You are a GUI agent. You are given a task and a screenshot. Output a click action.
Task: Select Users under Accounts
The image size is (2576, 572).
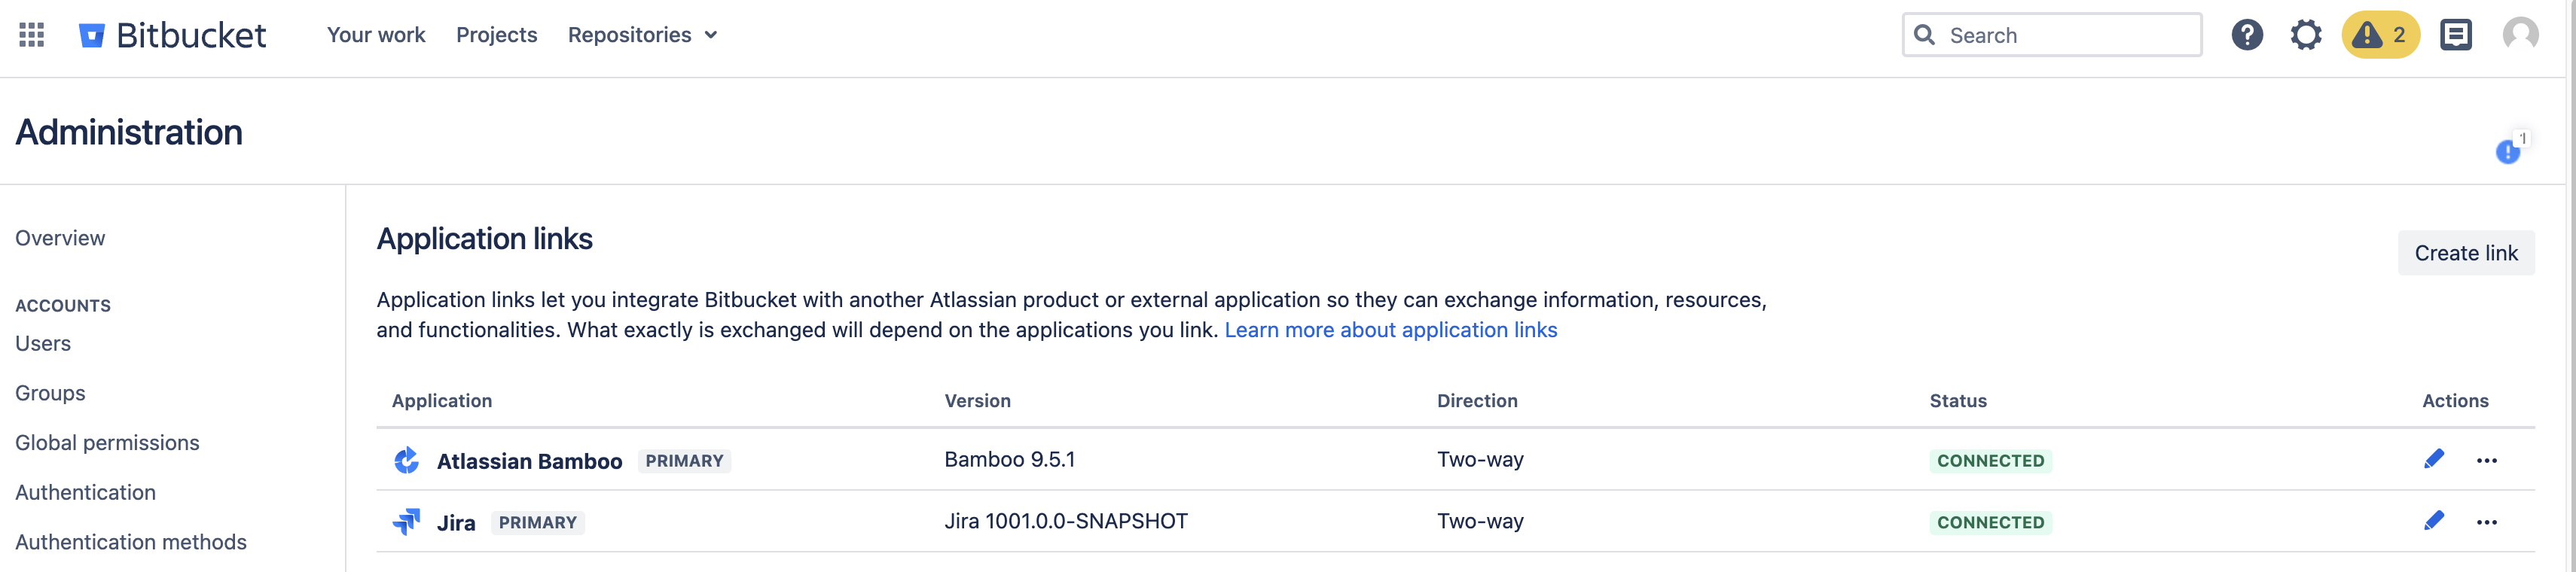click(x=43, y=344)
